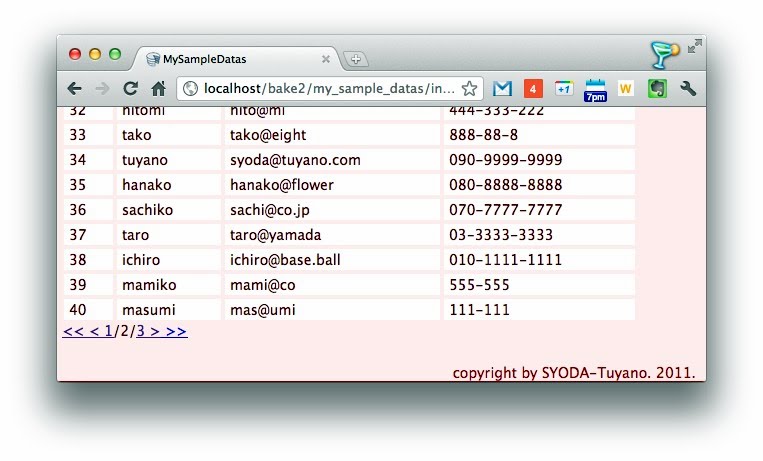Image resolution: width=763 pixels, height=461 pixels.
Task: Go to page 3 in pagination
Action: pyautogui.click(x=141, y=331)
